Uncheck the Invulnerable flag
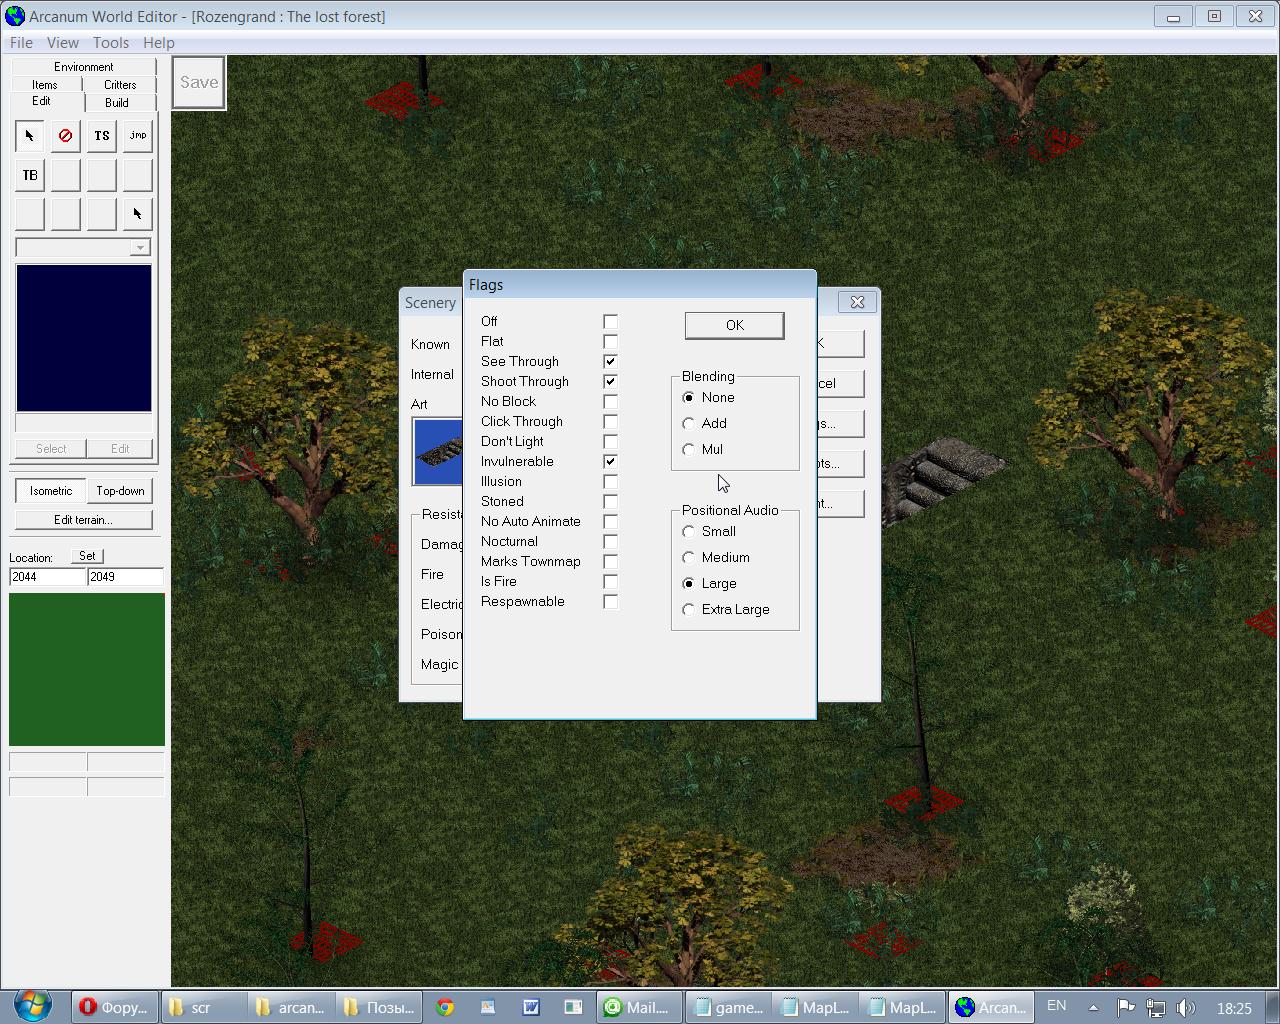Screen dimensions: 1280x1024 (610, 462)
